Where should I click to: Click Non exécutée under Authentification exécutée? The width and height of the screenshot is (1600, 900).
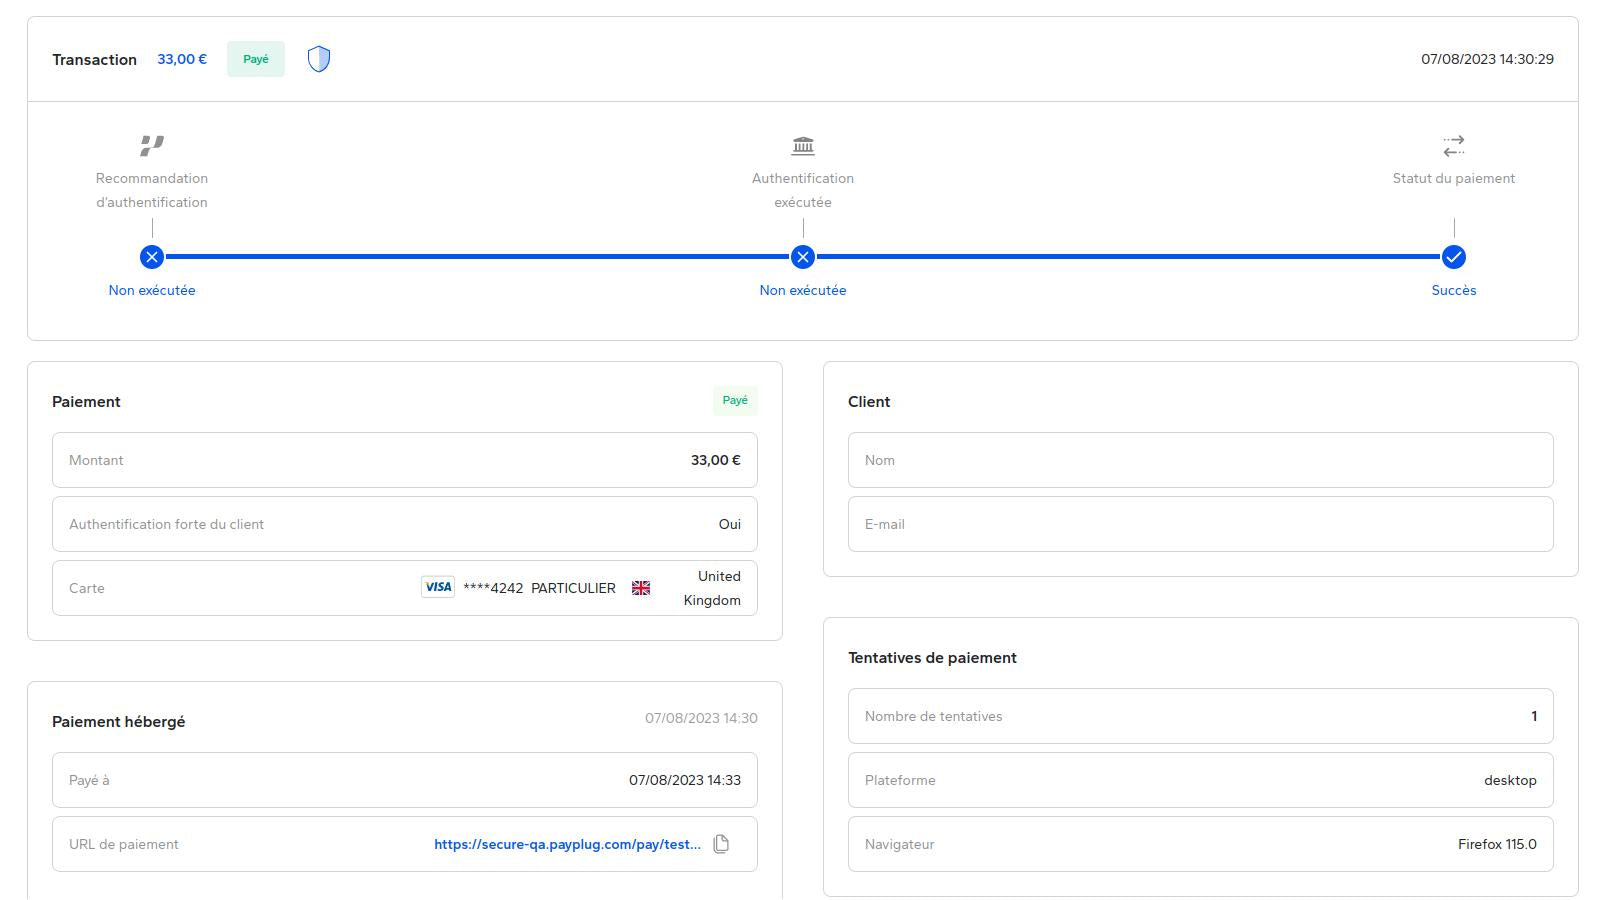(x=803, y=290)
